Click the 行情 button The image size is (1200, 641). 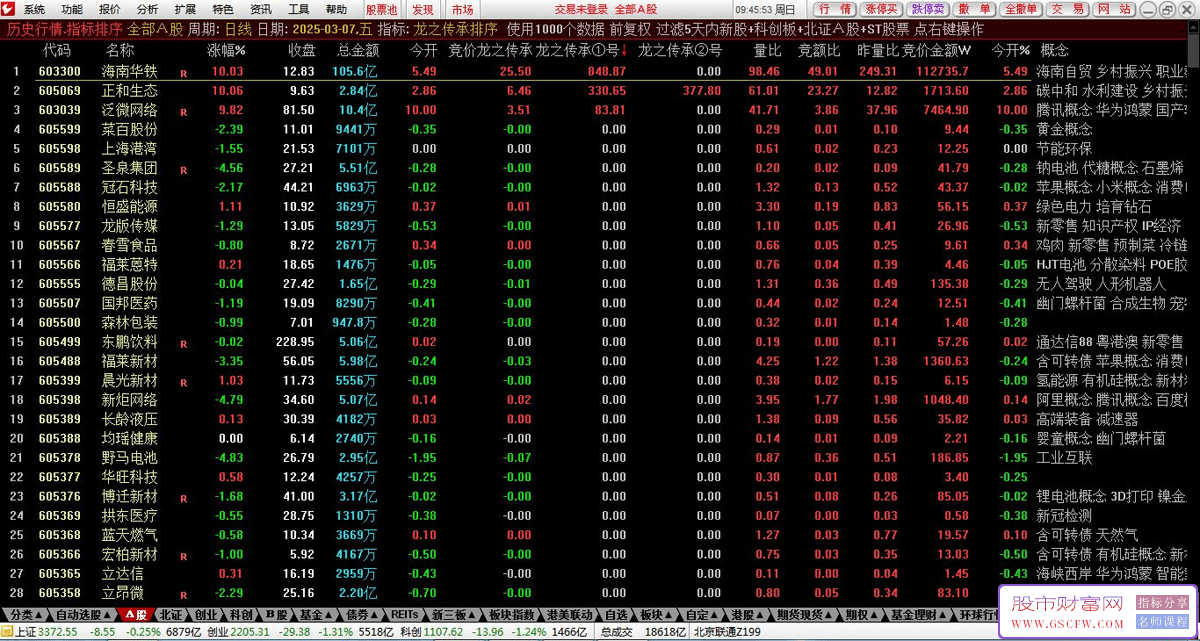coord(833,9)
